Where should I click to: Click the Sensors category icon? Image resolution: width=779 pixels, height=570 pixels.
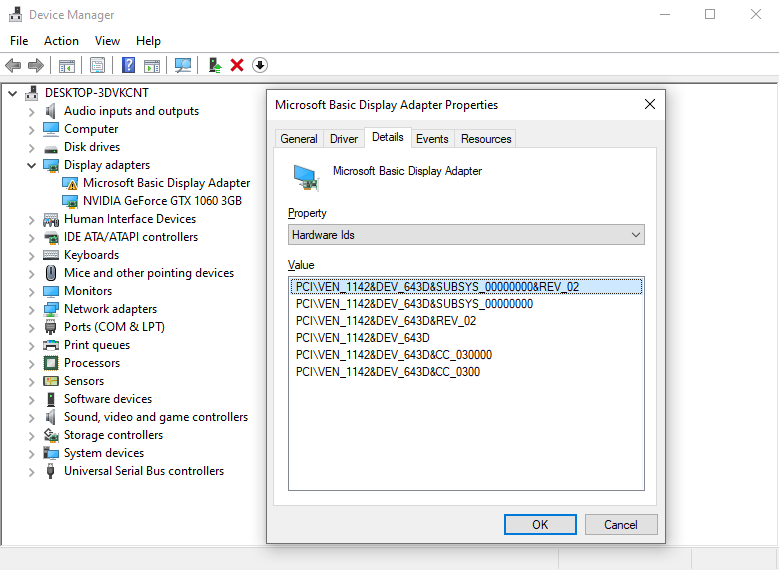pyautogui.click(x=51, y=381)
